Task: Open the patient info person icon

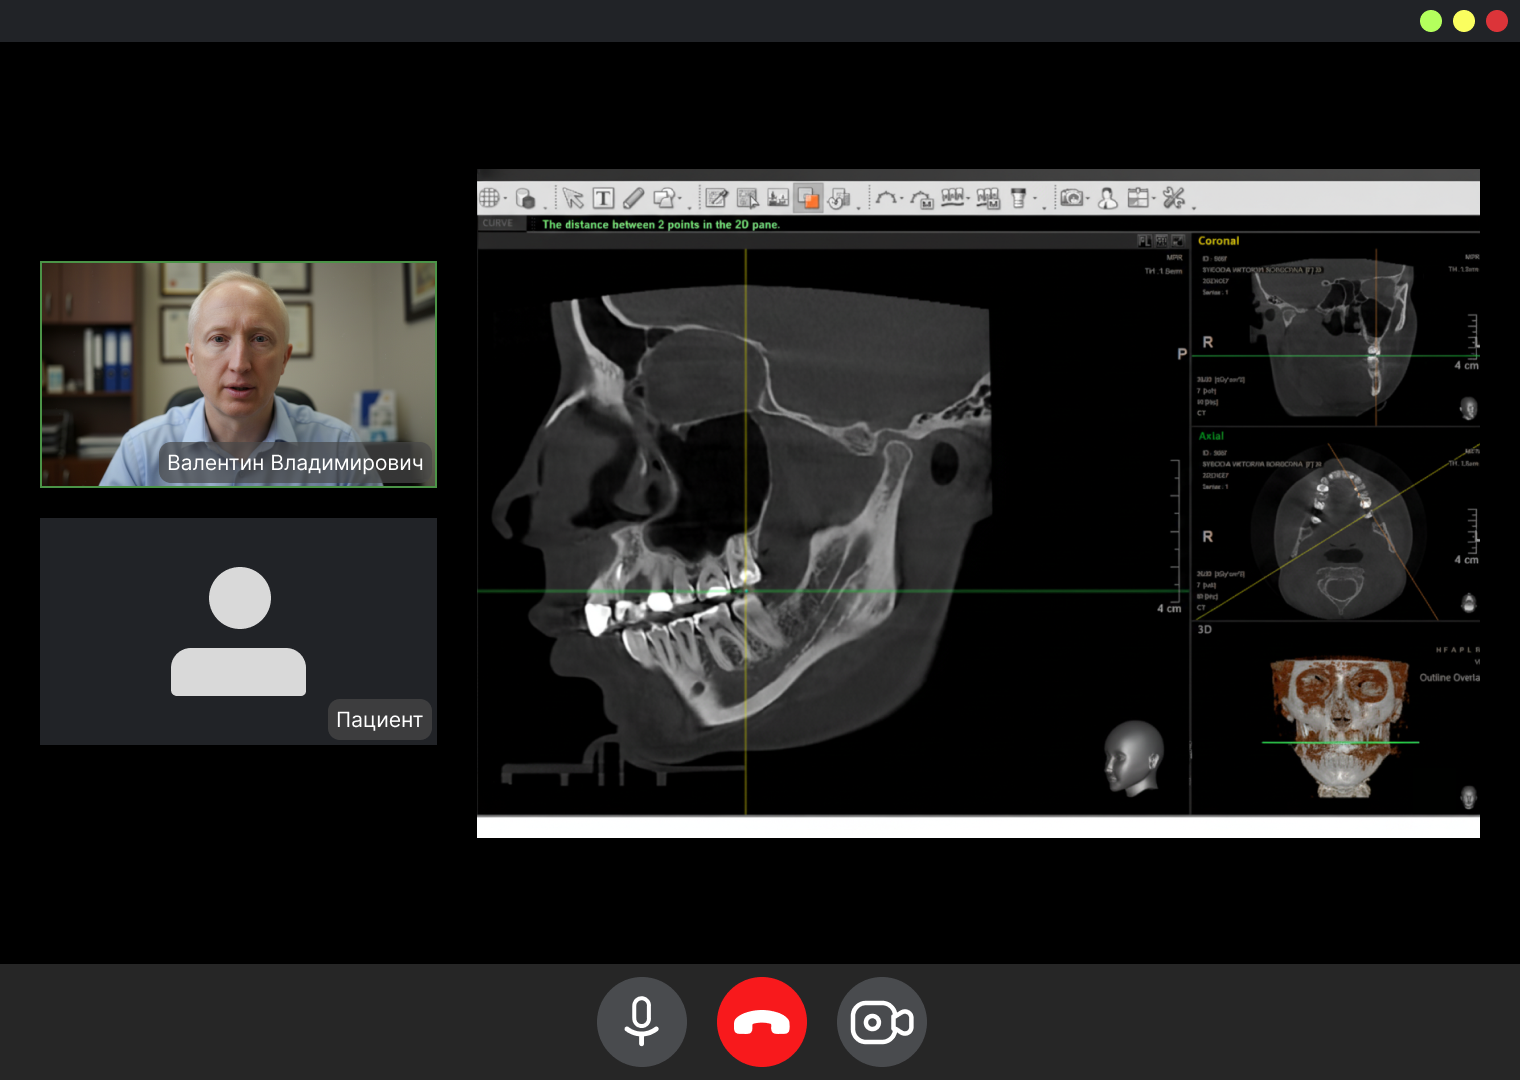Action: tap(1107, 198)
